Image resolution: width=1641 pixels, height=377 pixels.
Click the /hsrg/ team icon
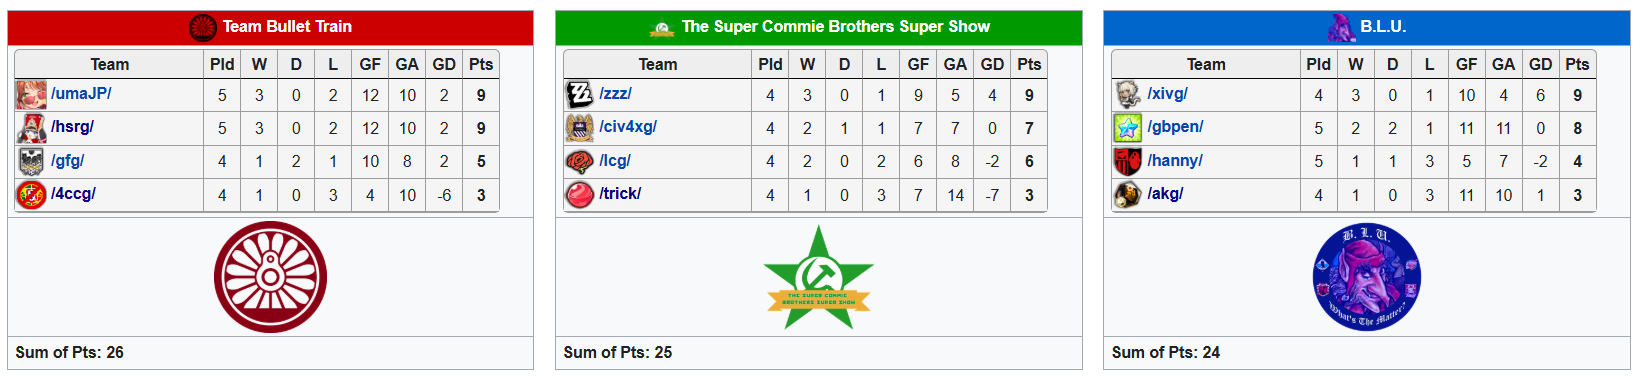pyautogui.click(x=31, y=128)
